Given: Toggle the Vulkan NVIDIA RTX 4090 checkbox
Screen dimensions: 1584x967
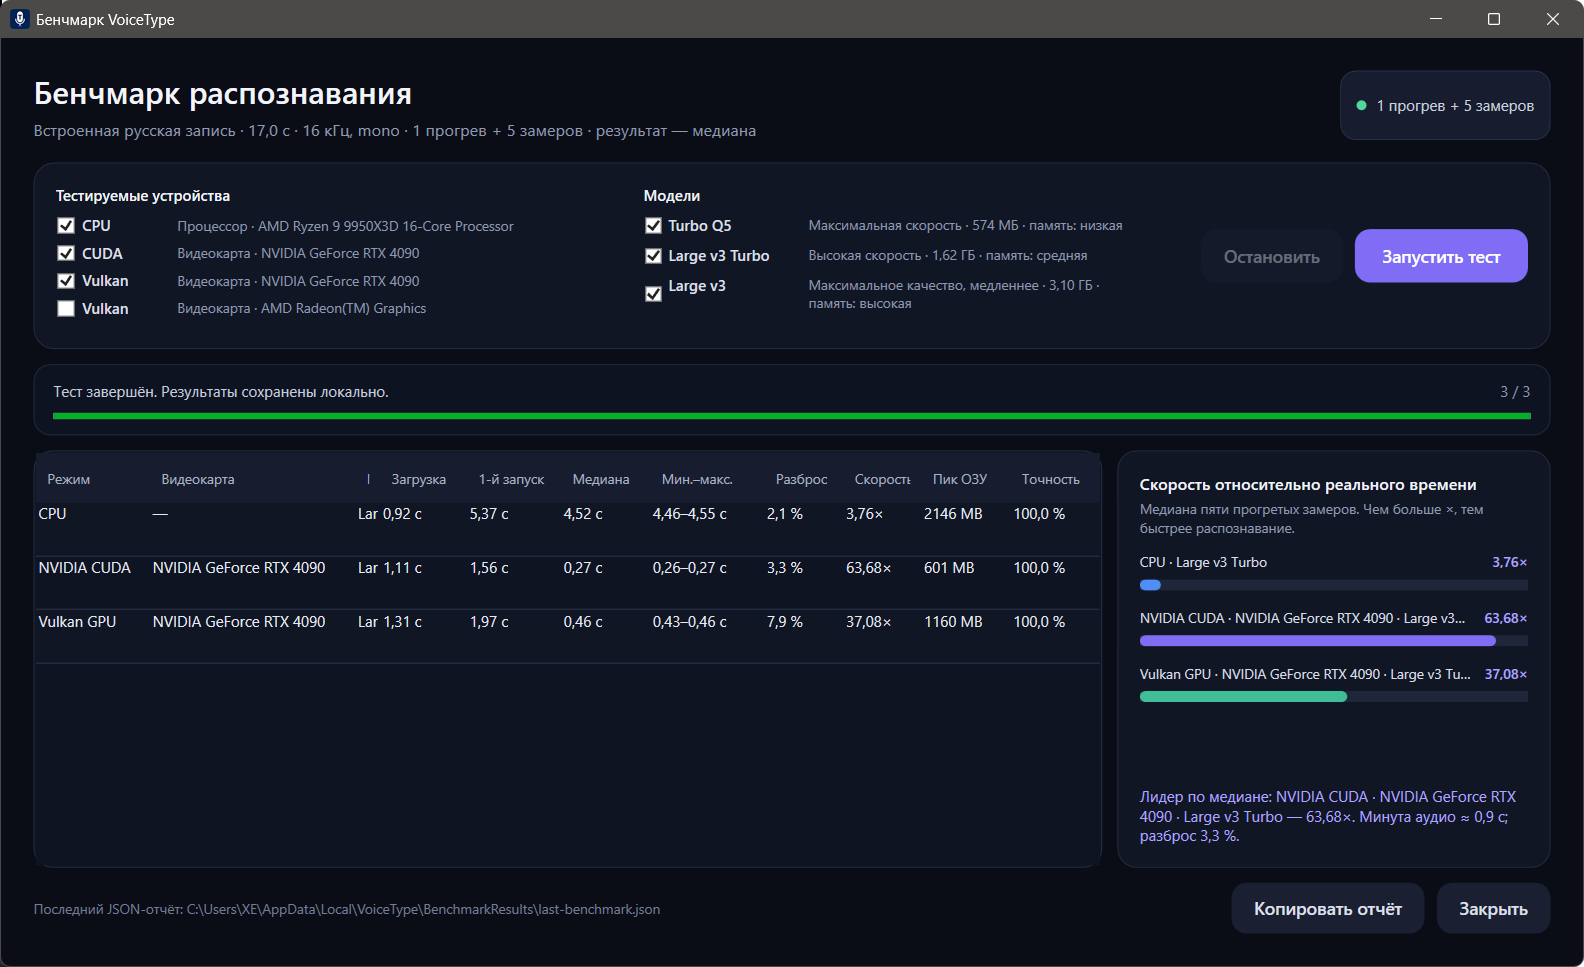Looking at the screenshot, I should tap(66, 281).
